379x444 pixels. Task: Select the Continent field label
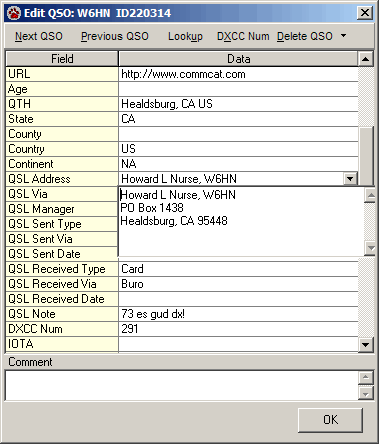[x=62, y=164]
